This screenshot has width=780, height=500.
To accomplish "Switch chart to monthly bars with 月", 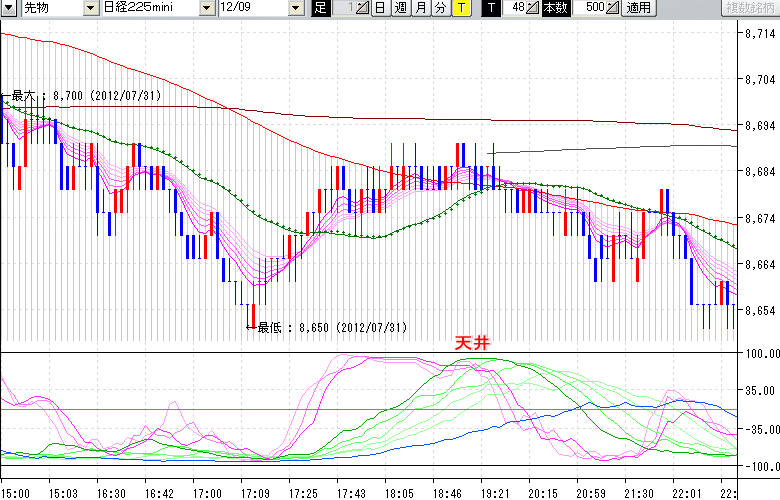I will [x=421, y=7].
